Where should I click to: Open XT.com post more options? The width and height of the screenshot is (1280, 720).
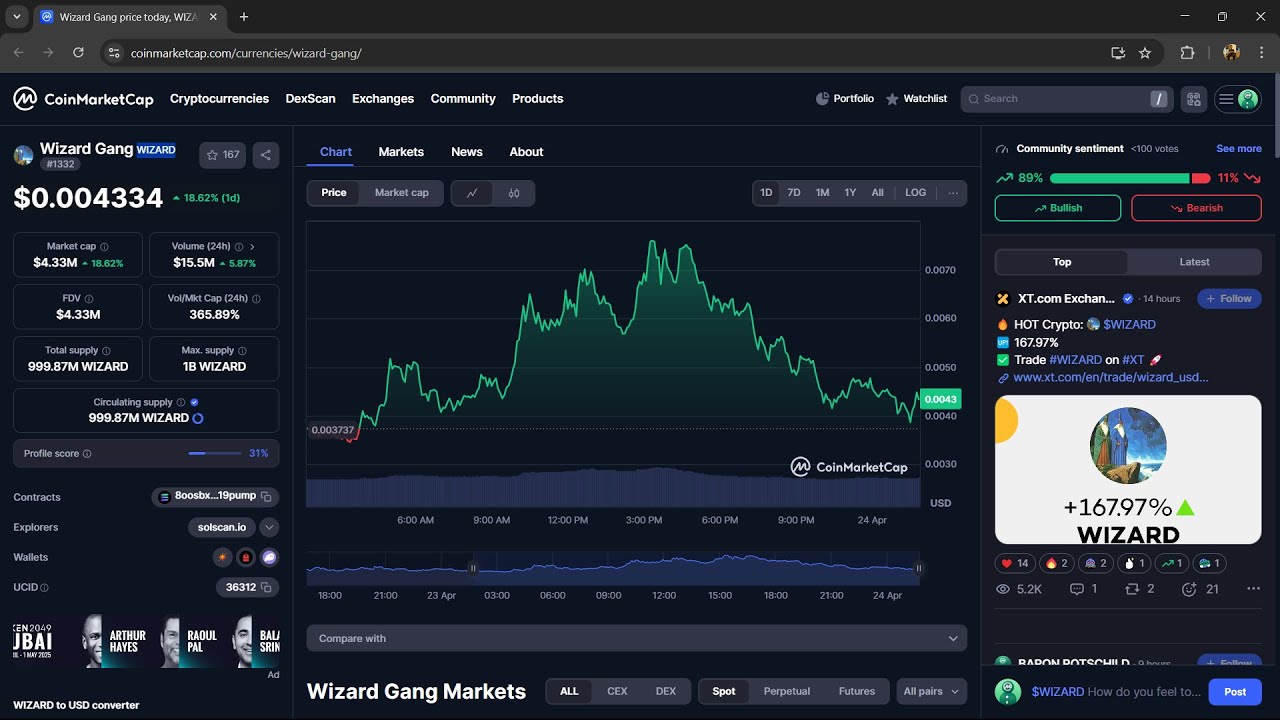pos(1253,589)
